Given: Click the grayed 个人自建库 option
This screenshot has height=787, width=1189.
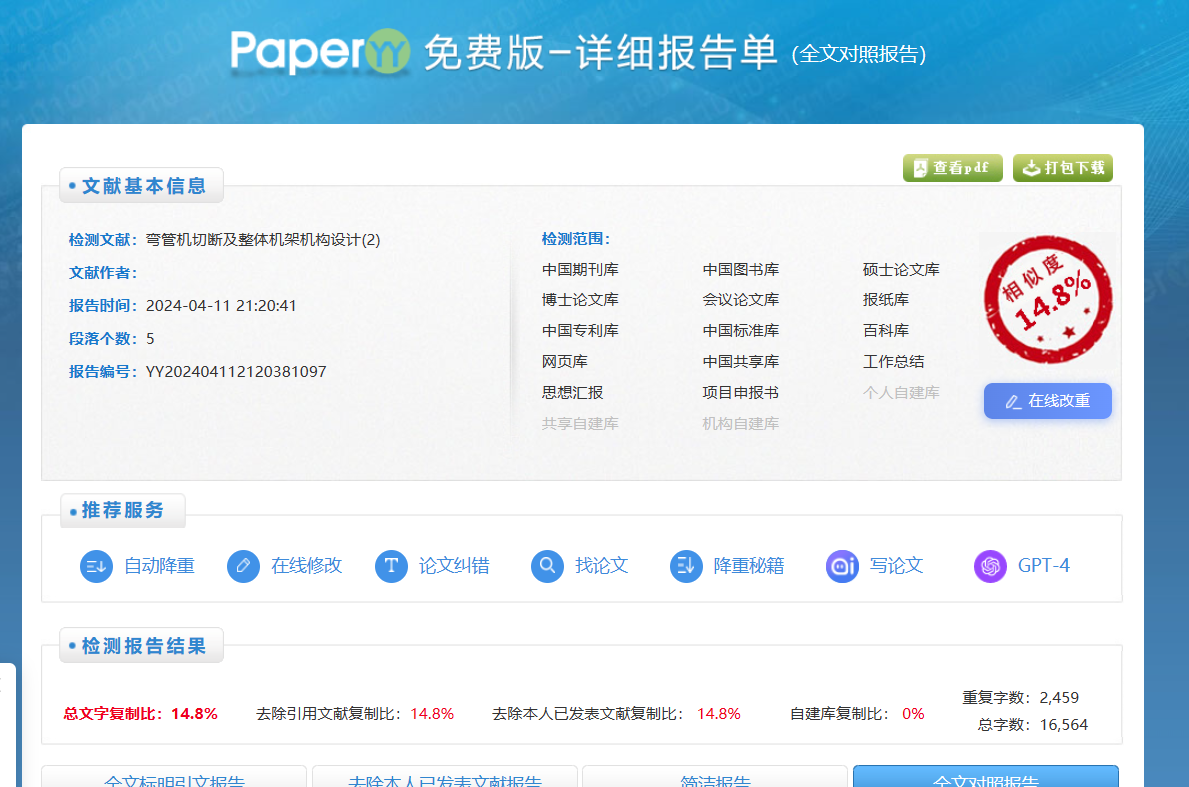Looking at the screenshot, I should pos(903,392).
